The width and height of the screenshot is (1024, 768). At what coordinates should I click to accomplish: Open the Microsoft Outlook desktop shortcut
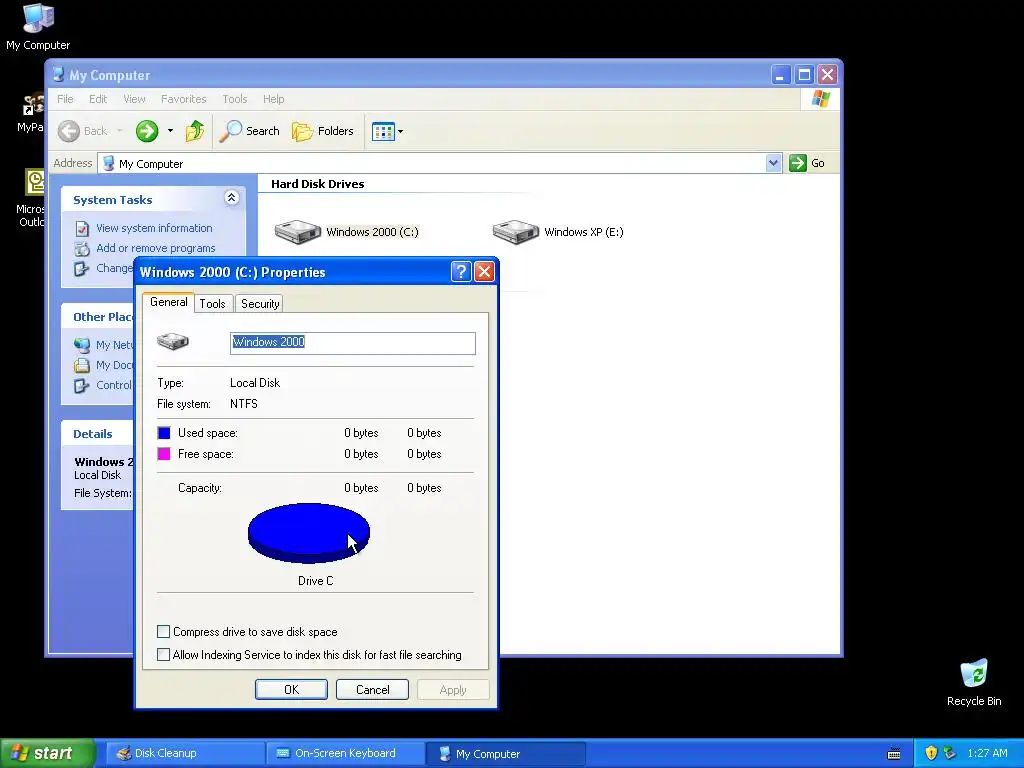(33, 198)
